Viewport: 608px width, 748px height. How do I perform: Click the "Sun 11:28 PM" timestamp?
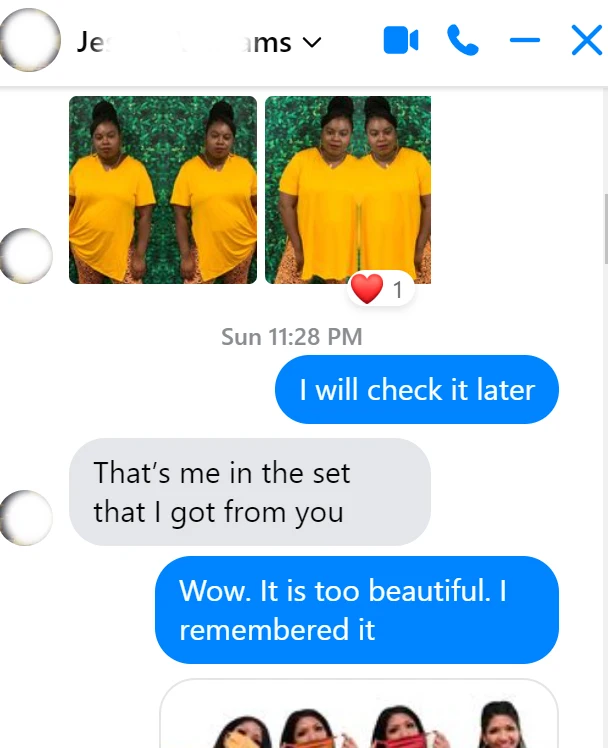point(292,337)
